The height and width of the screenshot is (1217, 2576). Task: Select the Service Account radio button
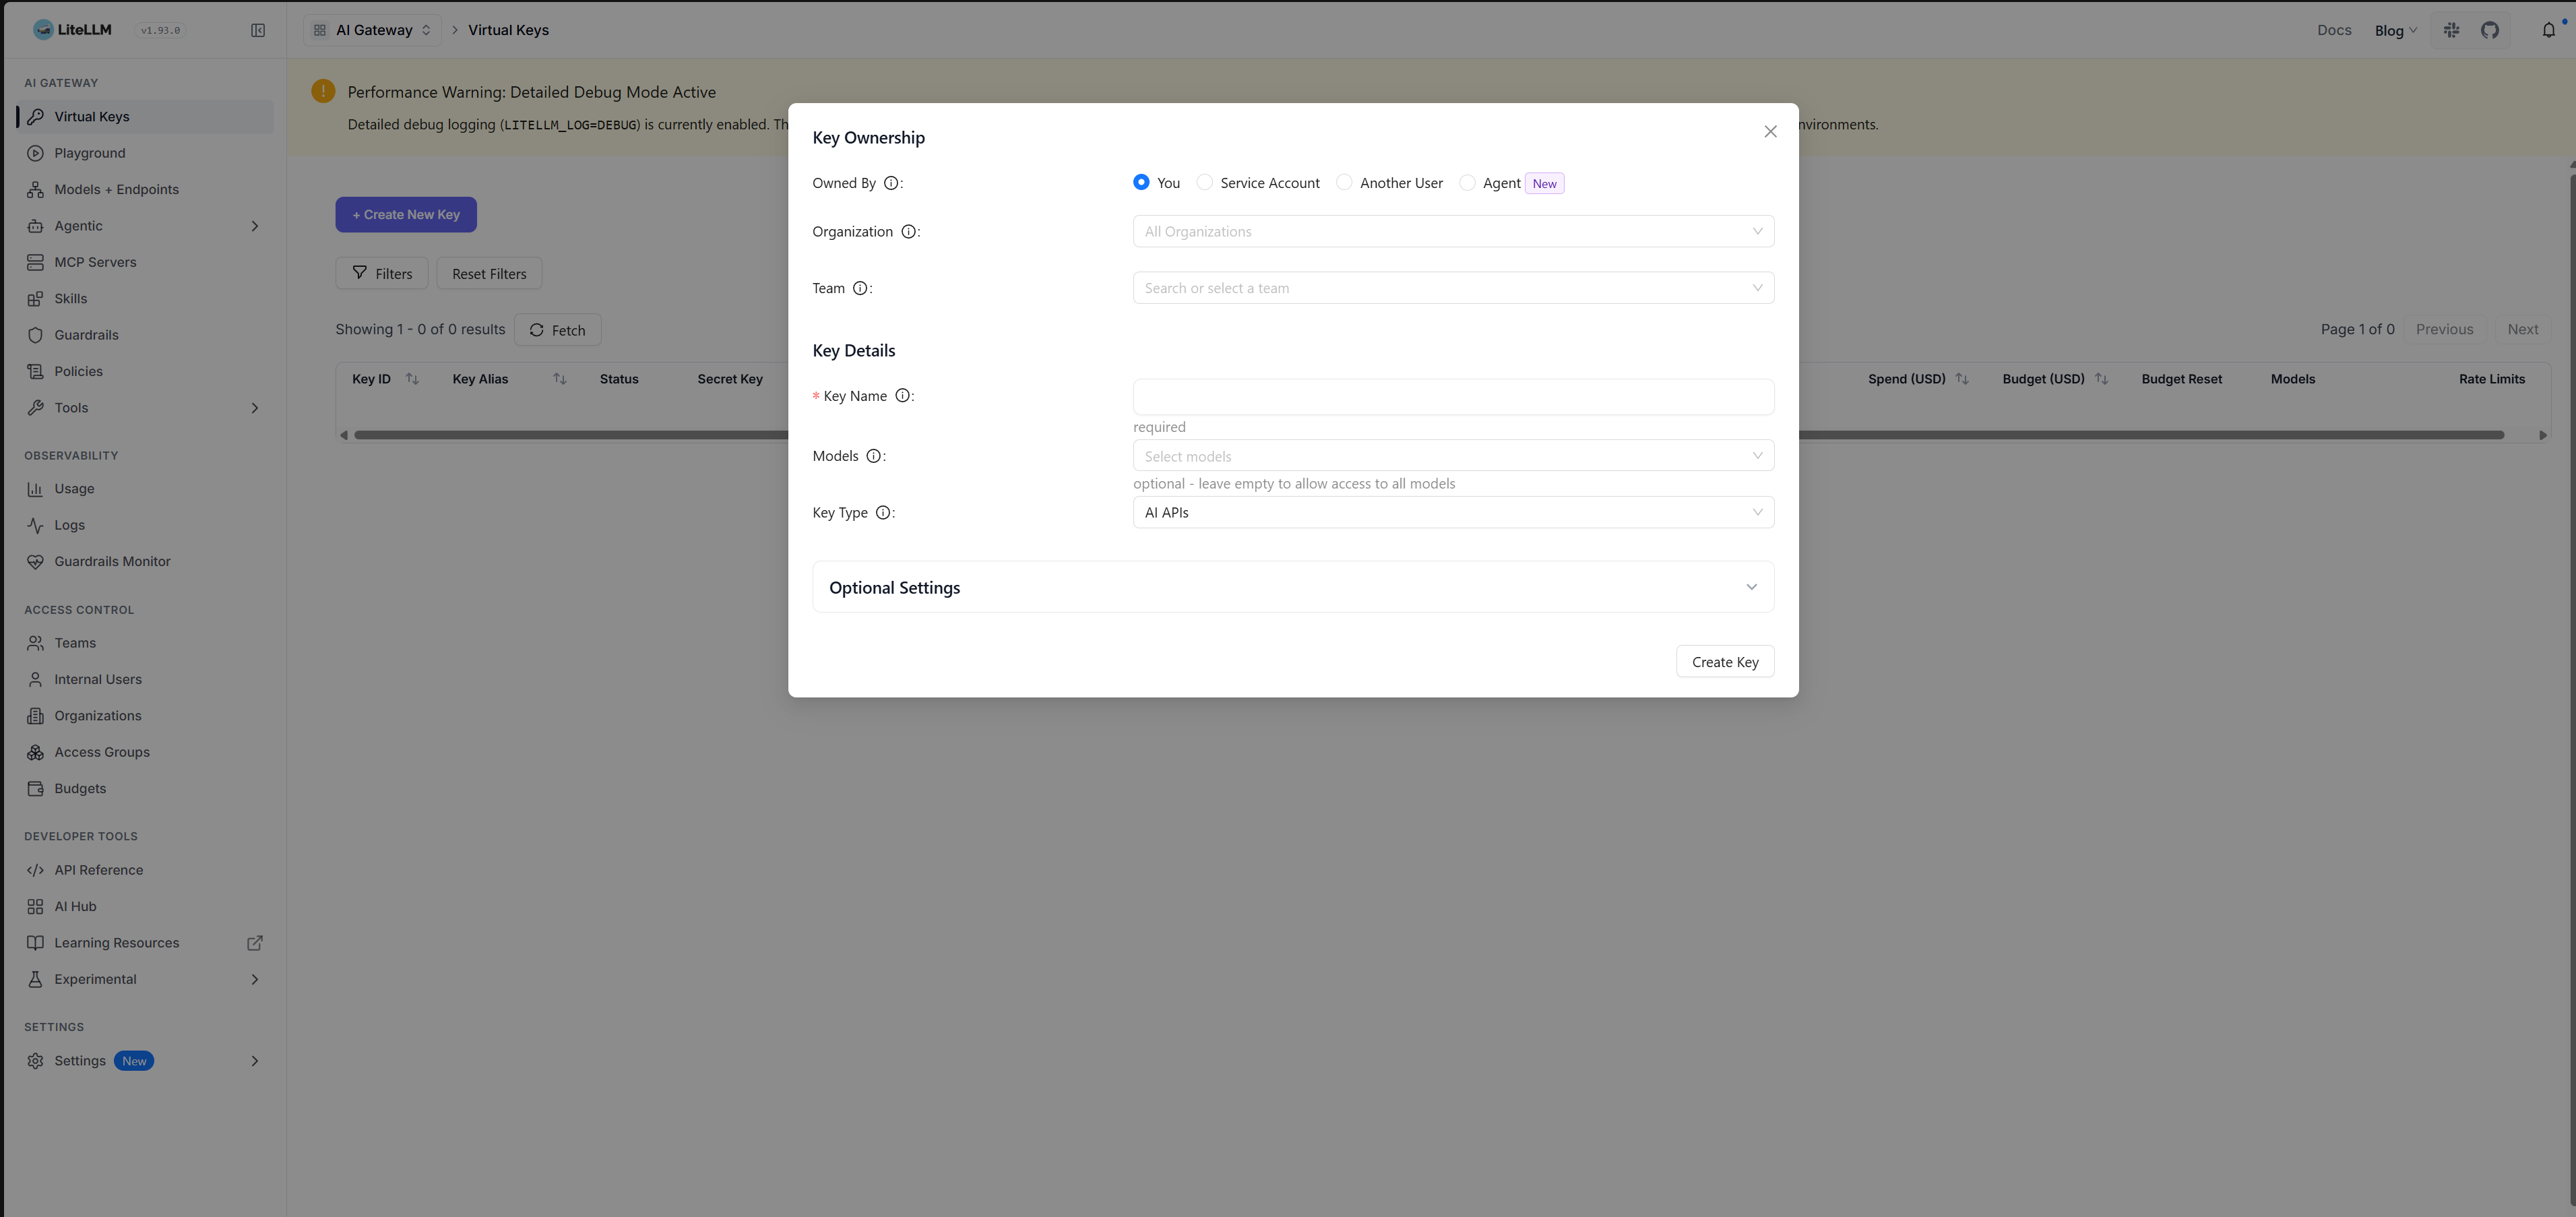(1205, 182)
